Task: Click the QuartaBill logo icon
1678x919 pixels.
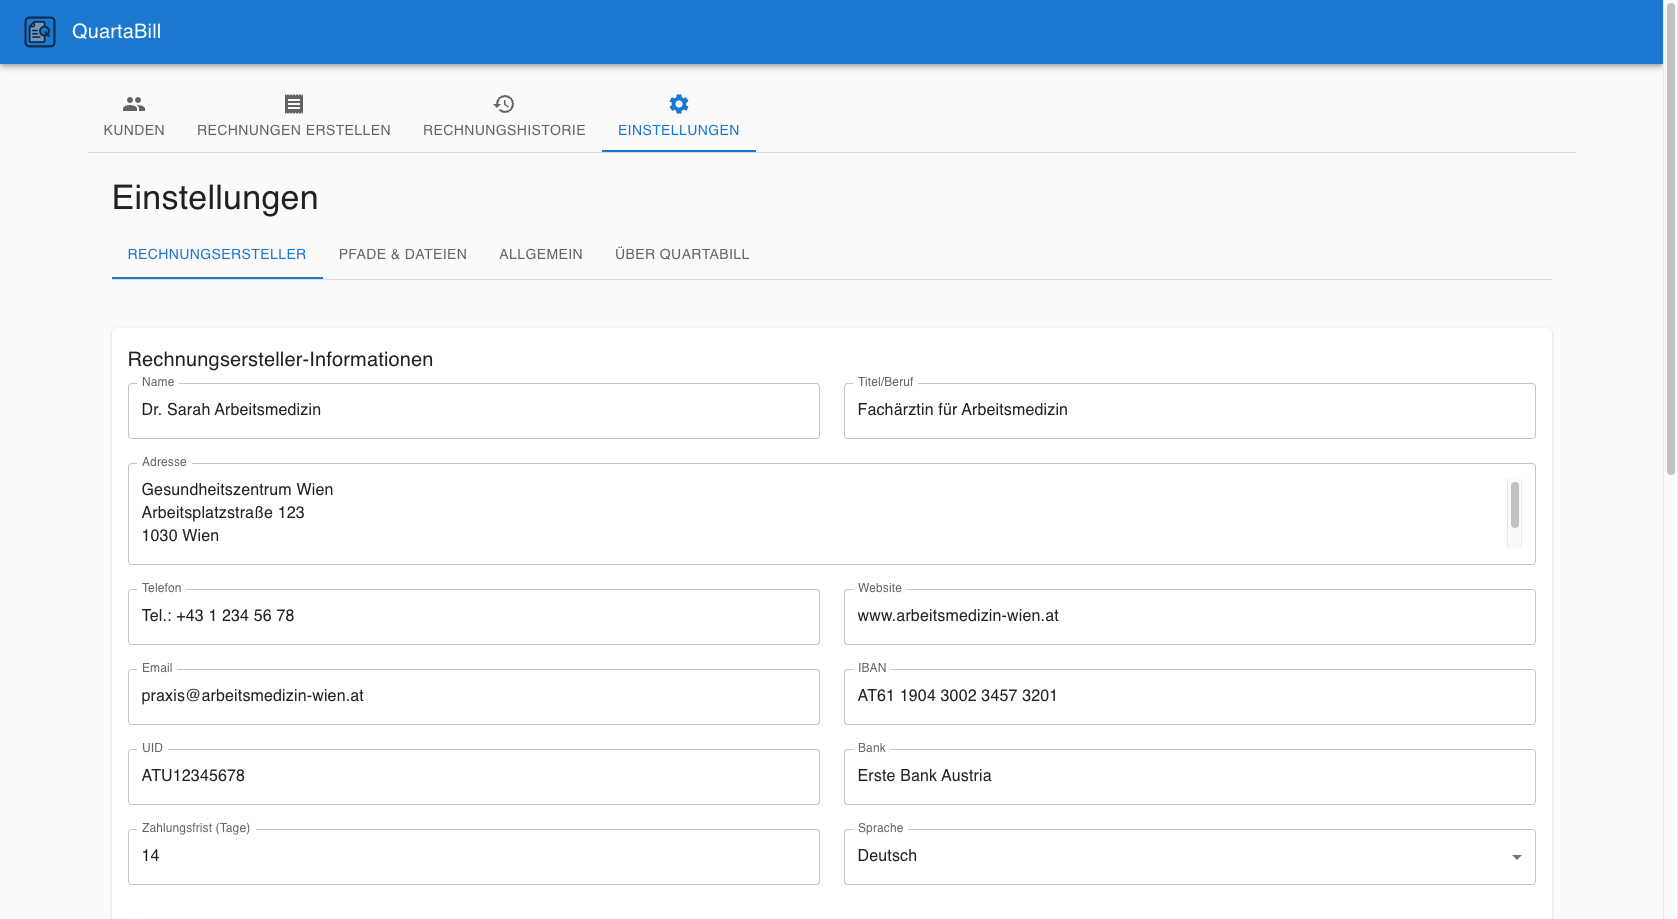Action: point(40,31)
